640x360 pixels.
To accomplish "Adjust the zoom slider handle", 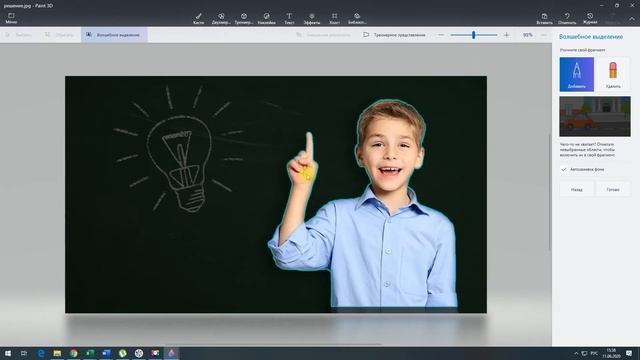I will (473, 35).
